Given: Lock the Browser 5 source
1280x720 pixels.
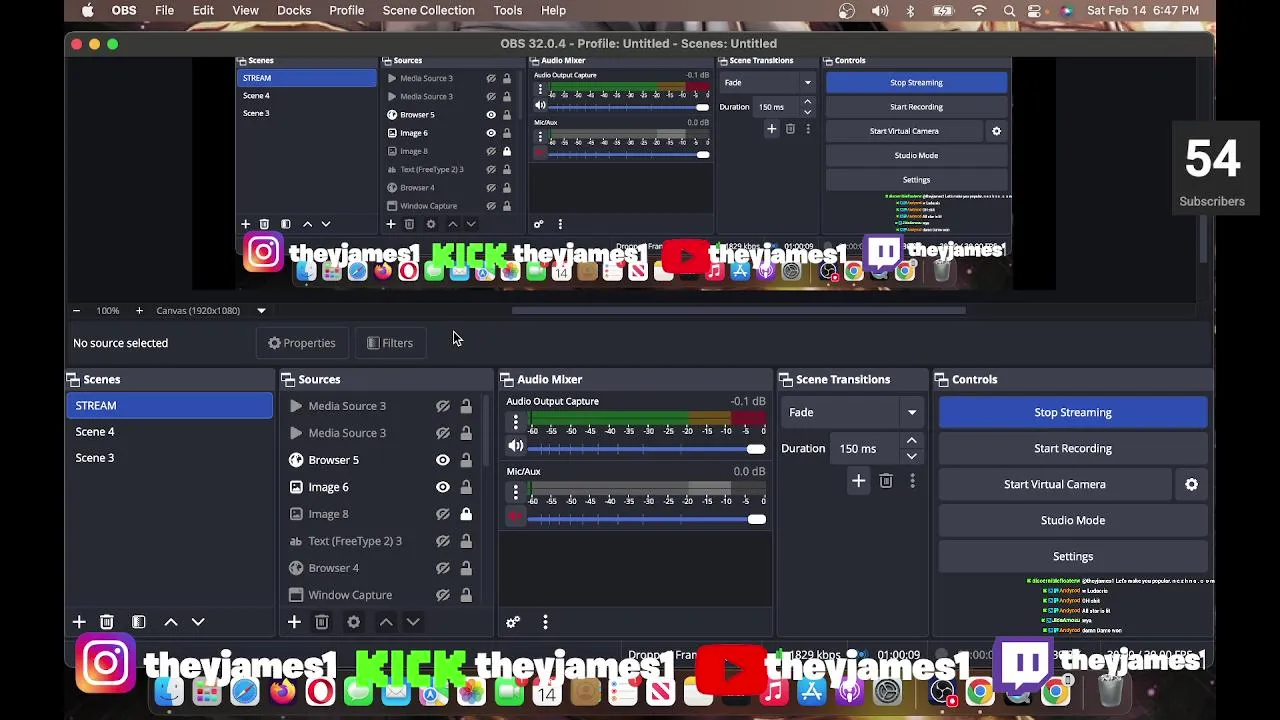Looking at the screenshot, I should (x=466, y=460).
